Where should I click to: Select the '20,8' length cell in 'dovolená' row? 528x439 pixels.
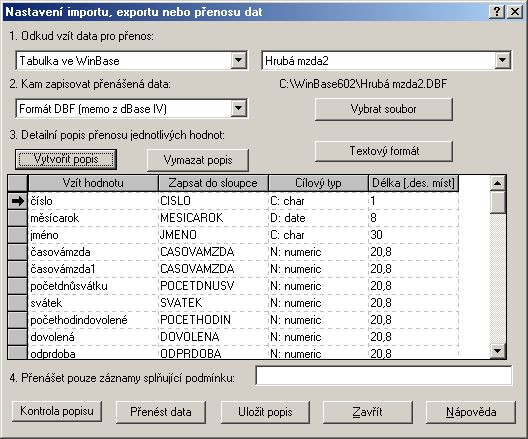click(x=414, y=337)
